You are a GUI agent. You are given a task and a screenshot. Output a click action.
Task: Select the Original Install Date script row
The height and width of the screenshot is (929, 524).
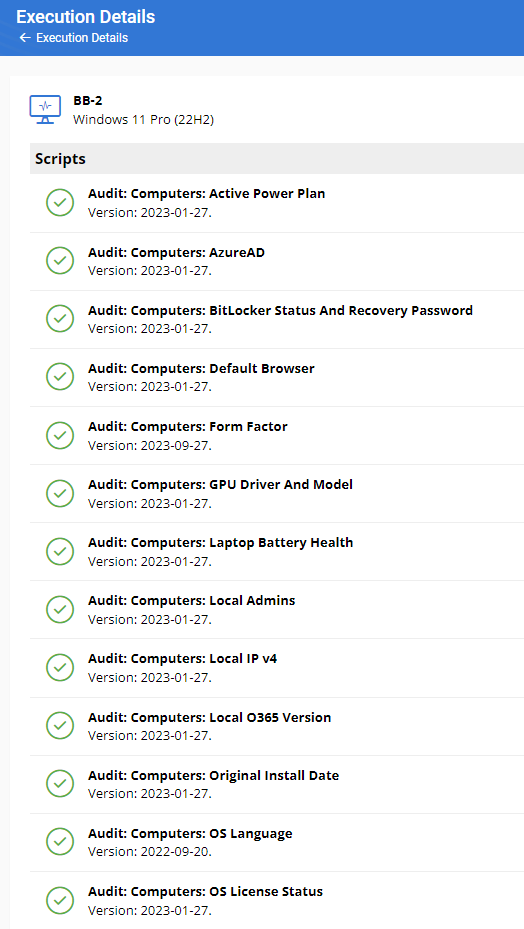tap(277, 784)
